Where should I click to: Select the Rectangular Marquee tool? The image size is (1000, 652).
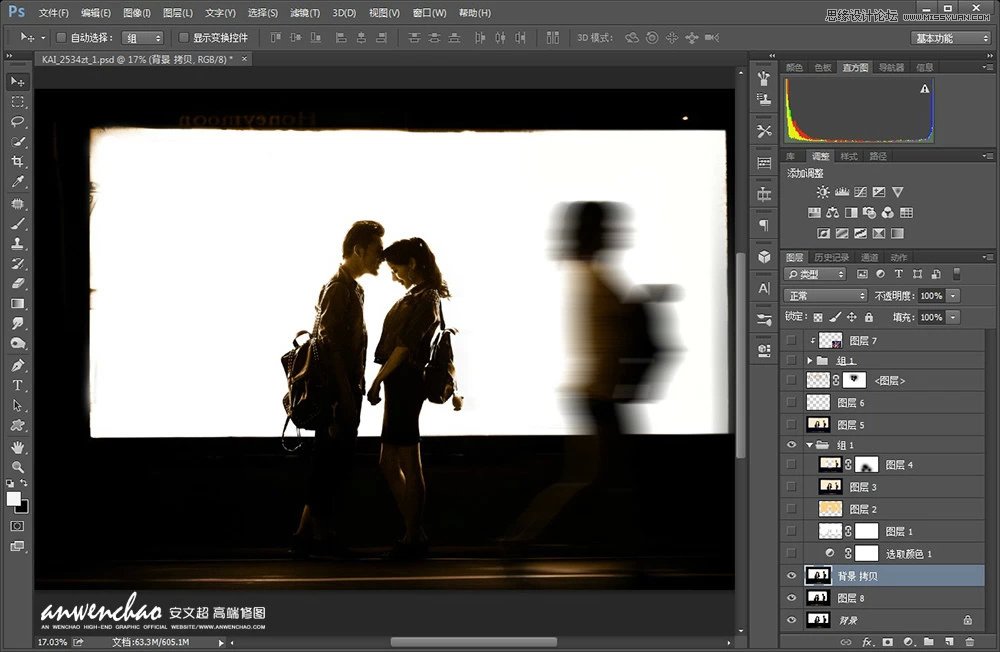pos(18,102)
